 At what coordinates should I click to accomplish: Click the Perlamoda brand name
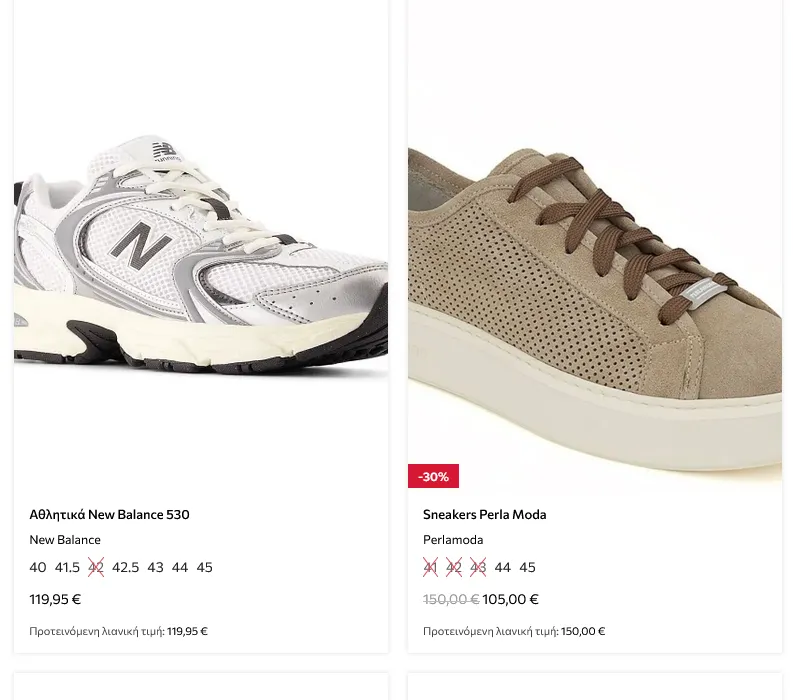tap(453, 540)
